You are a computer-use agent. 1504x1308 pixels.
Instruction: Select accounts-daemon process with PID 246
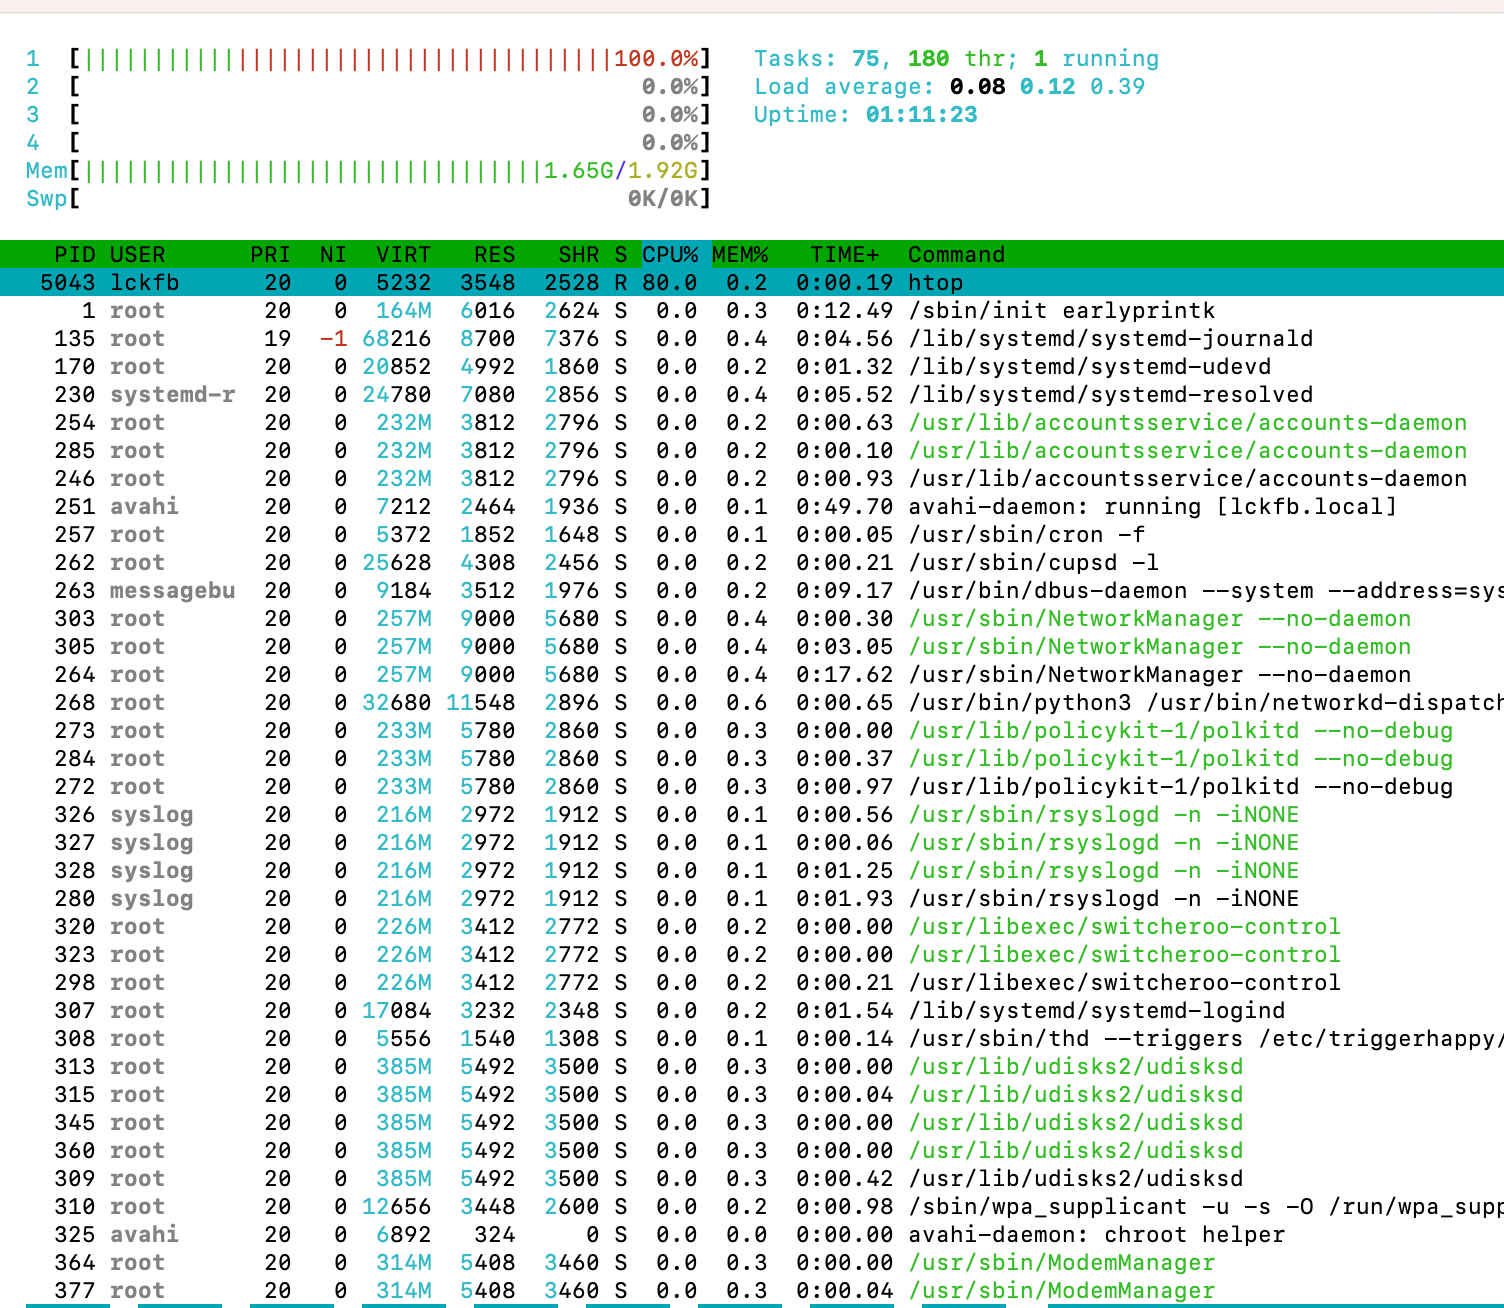tap(752, 479)
